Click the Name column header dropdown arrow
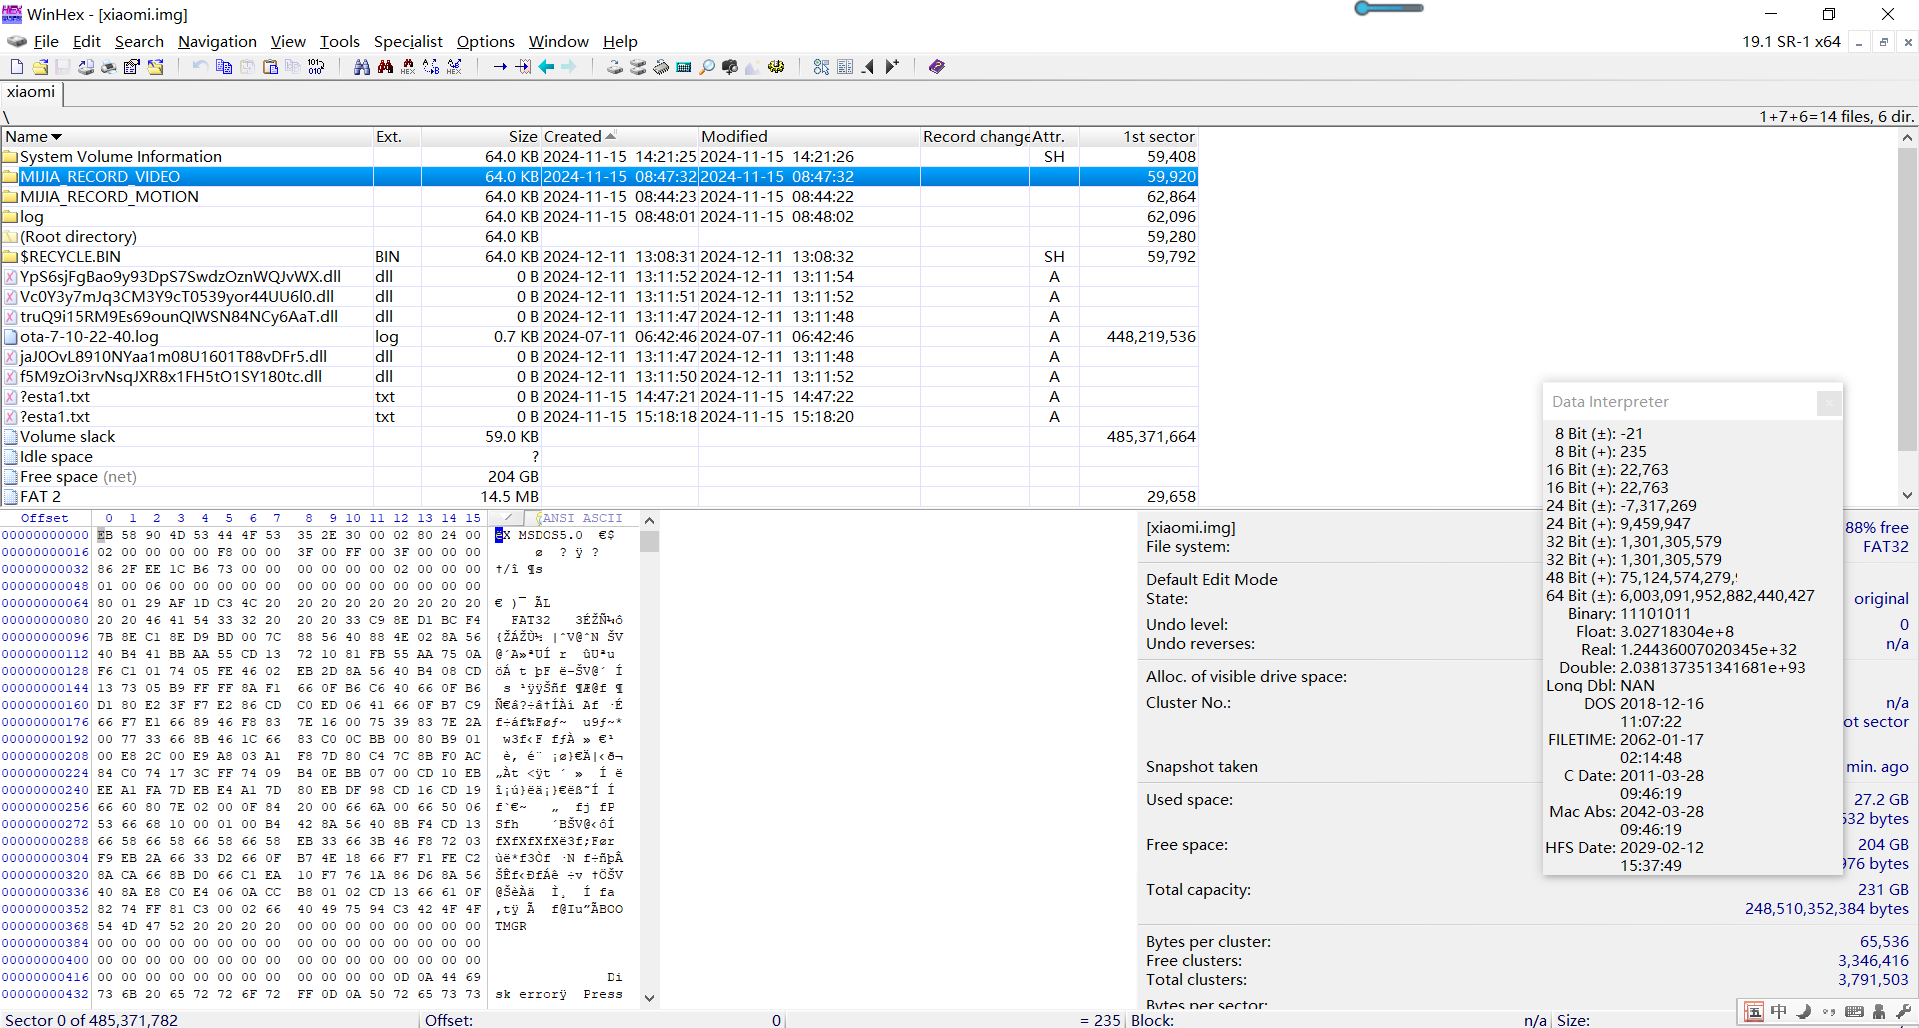Image resolution: width=1919 pixels, height=1028 pixels. pos(57,137)
